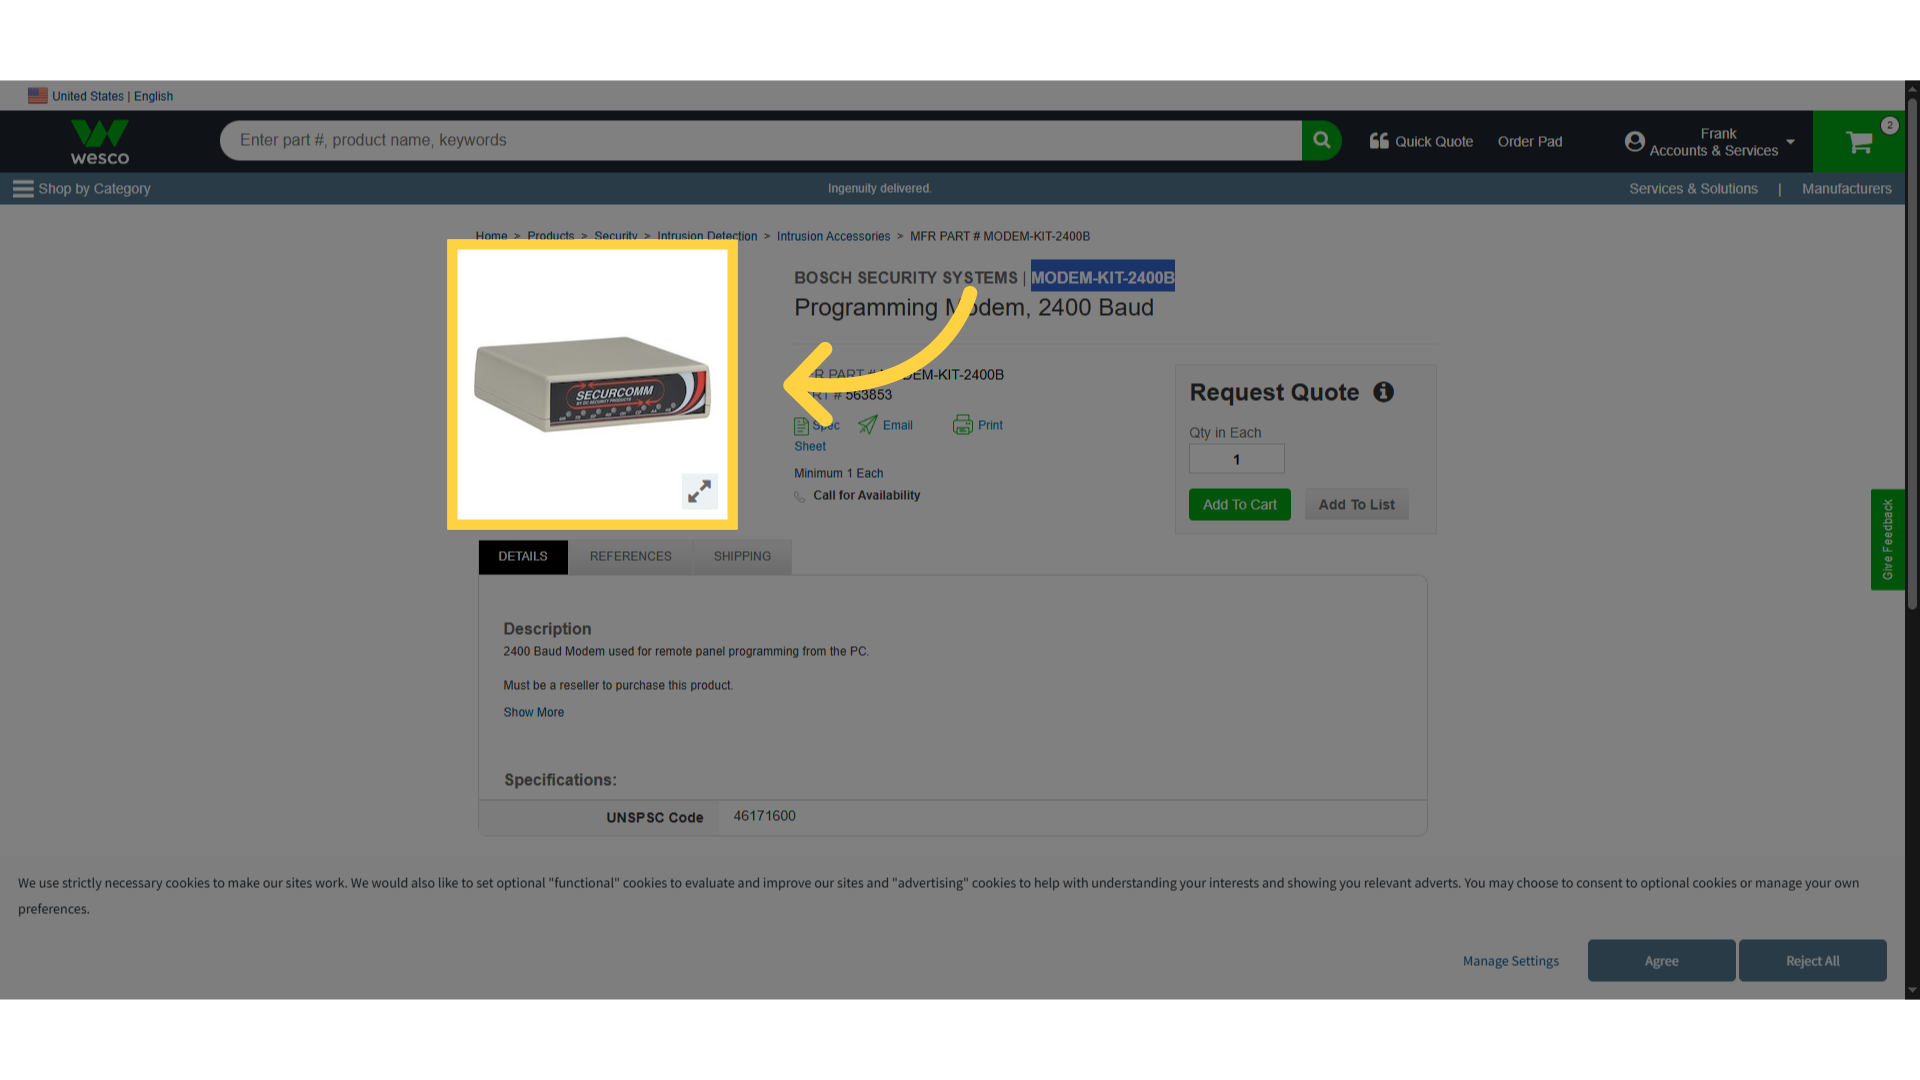Image resolution: width=1920 pixels, height=1080 pixels.
Task: Expand Frank Accounts & Services dropdown arrow
Action: click(1790, 142)
